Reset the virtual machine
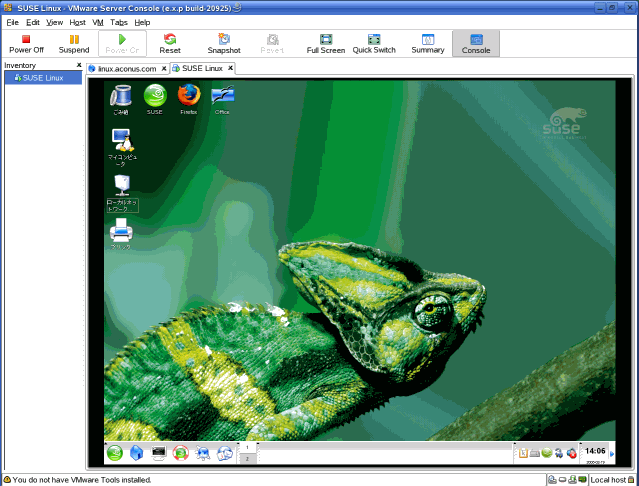The width and height of the screenshot is (639, 486). point(170,43)
